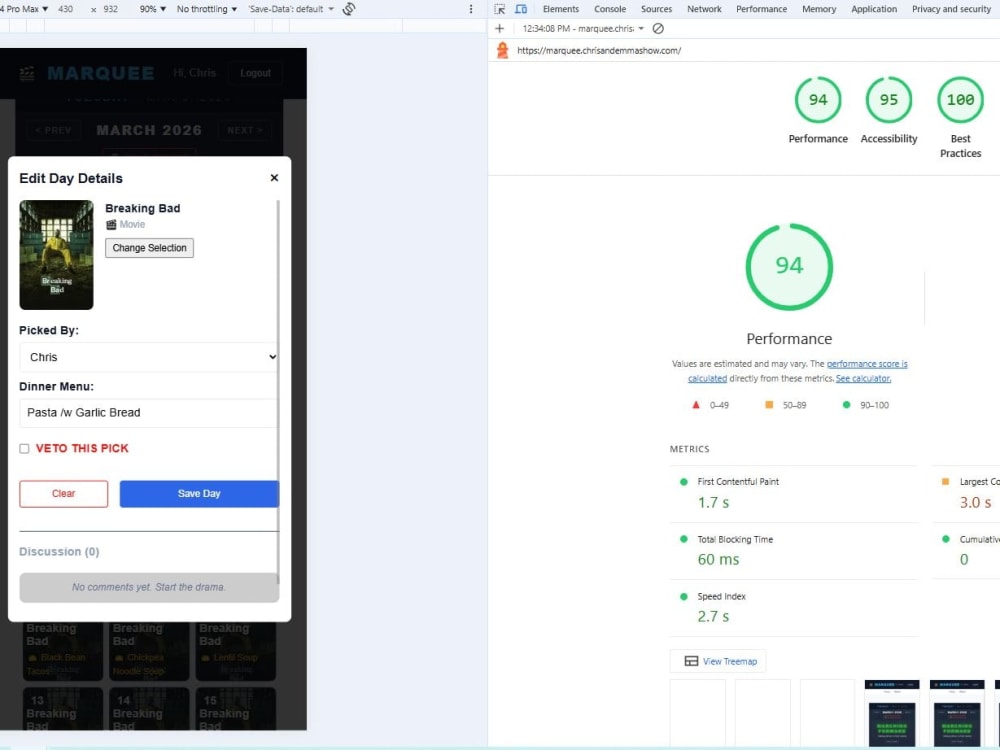Screen dimensions: 1000x750
Task: Click the MARCH 2026 calendar heading
Action: tap(149, 130)
